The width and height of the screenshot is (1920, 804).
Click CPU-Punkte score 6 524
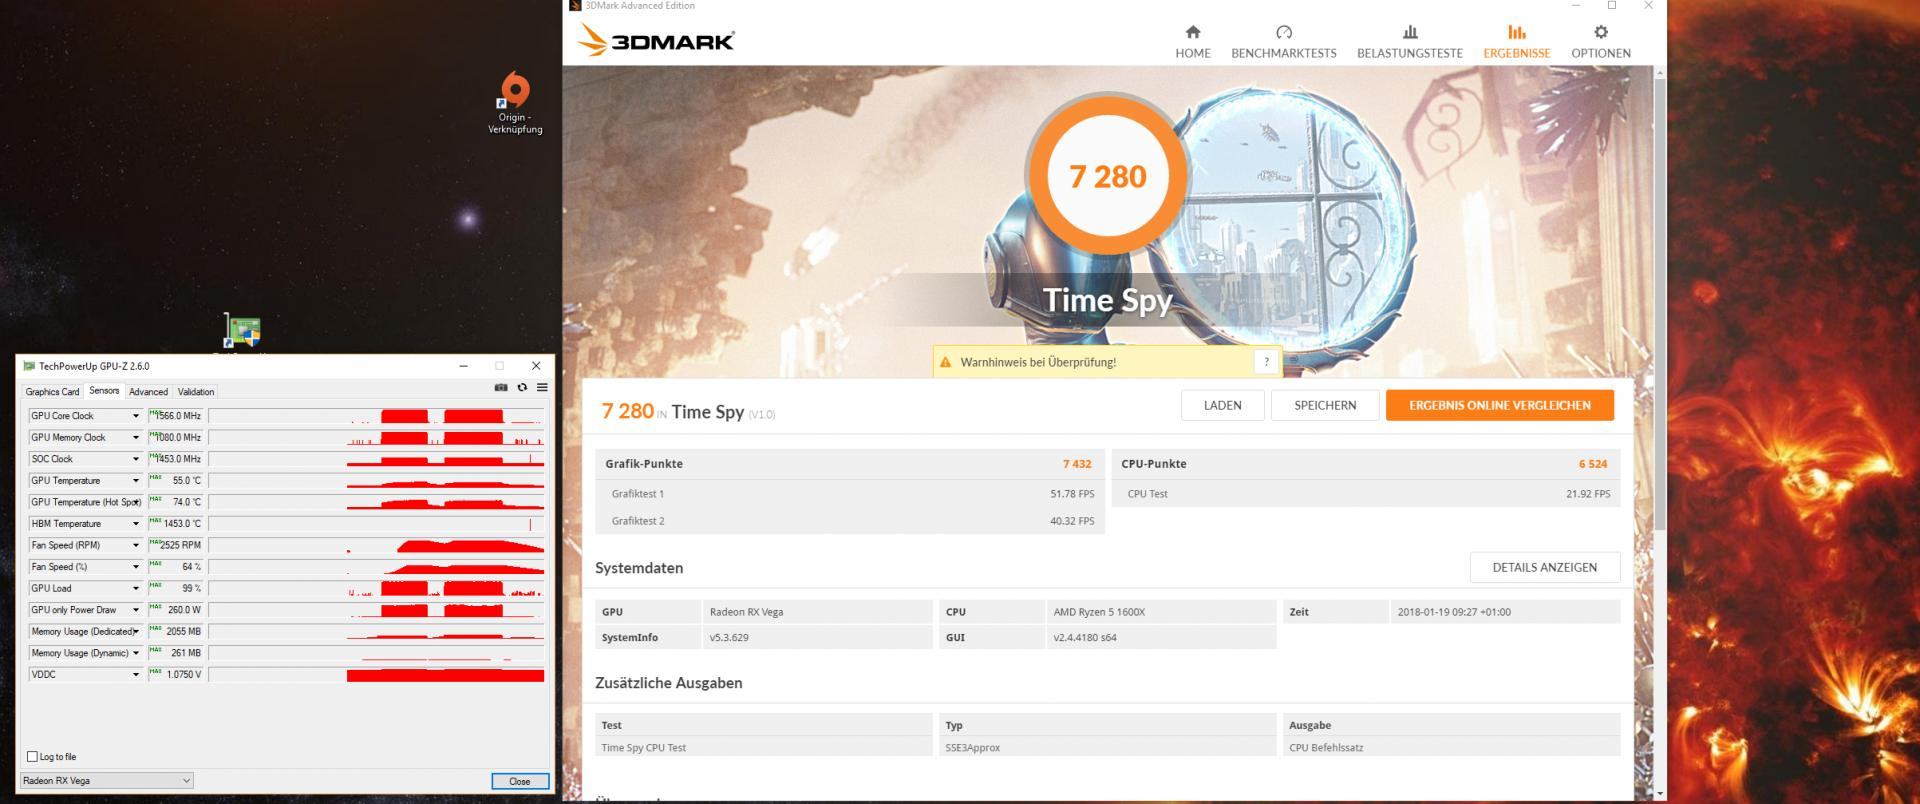pos(1593,464)
